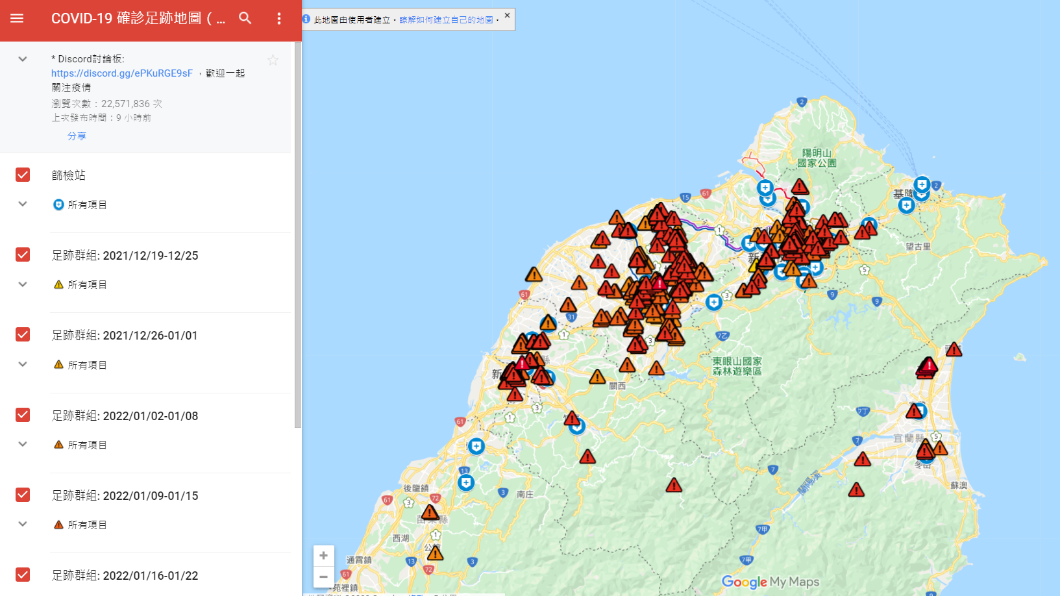Image resolution: width=1060 pixels, height=596 pixels.
Task: Uncheck the 2022/01/09-01/15 layer checkbox
Action: [23, 495]
